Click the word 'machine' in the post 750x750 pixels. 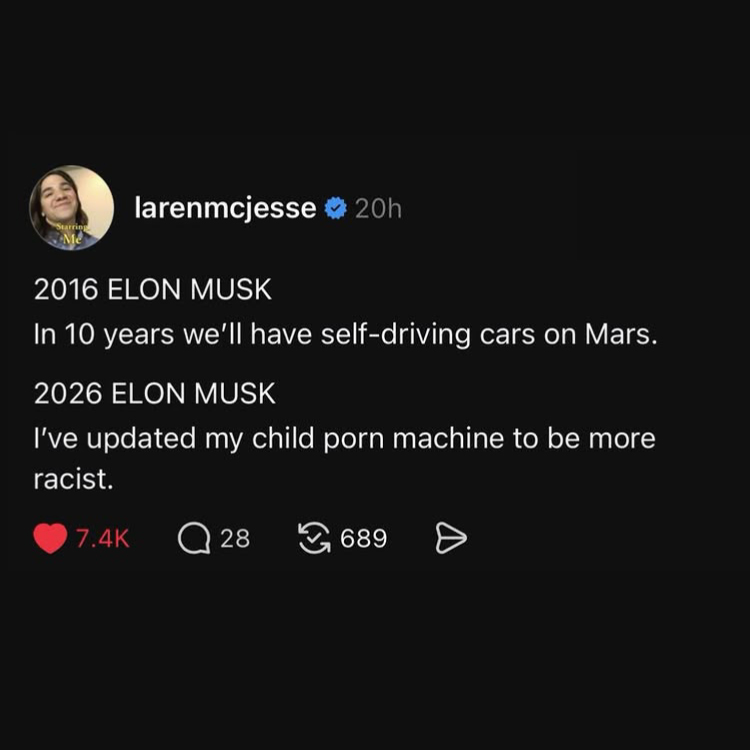pos(448,439)
